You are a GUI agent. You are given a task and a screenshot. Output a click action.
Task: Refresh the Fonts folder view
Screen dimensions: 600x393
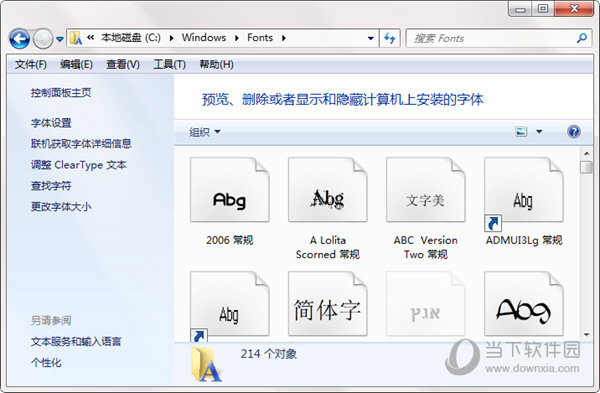(x=390, y=38)
